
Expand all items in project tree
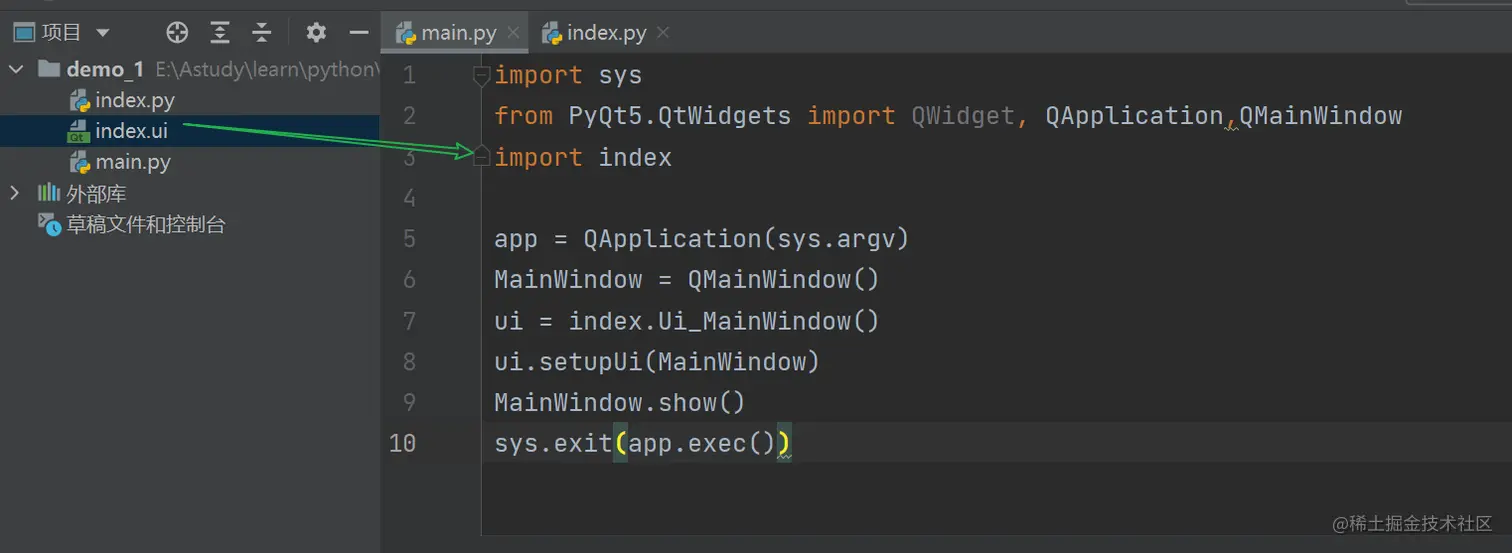point(220,33)
